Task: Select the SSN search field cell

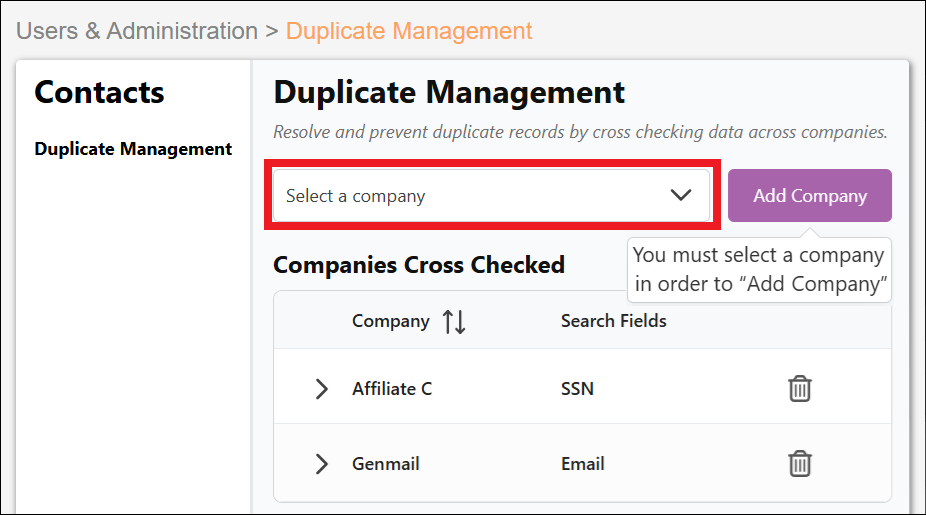Action: [x=577, y=389]
